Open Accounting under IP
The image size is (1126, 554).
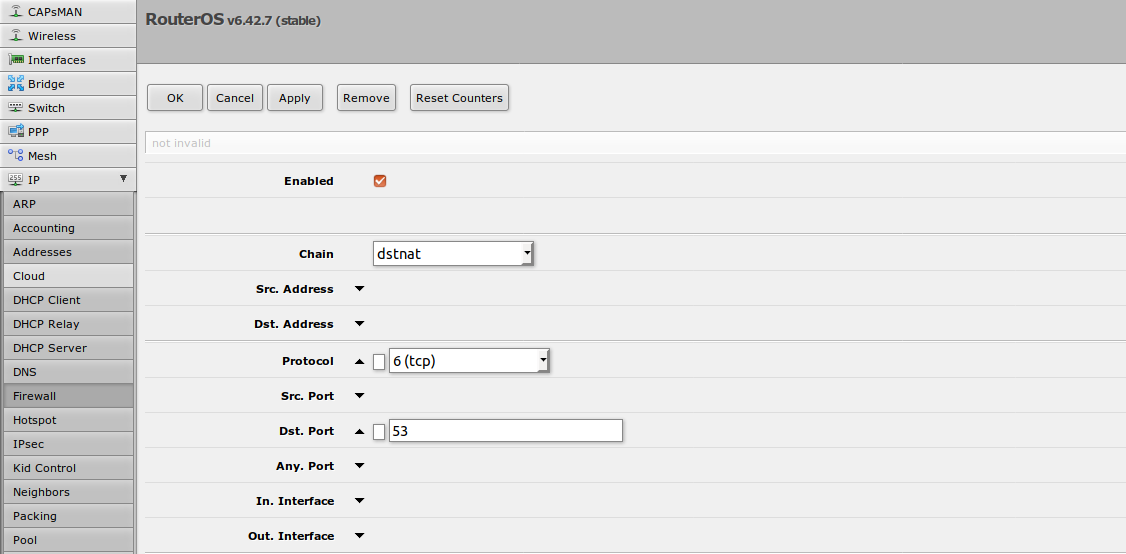click(x=68, y=228)
